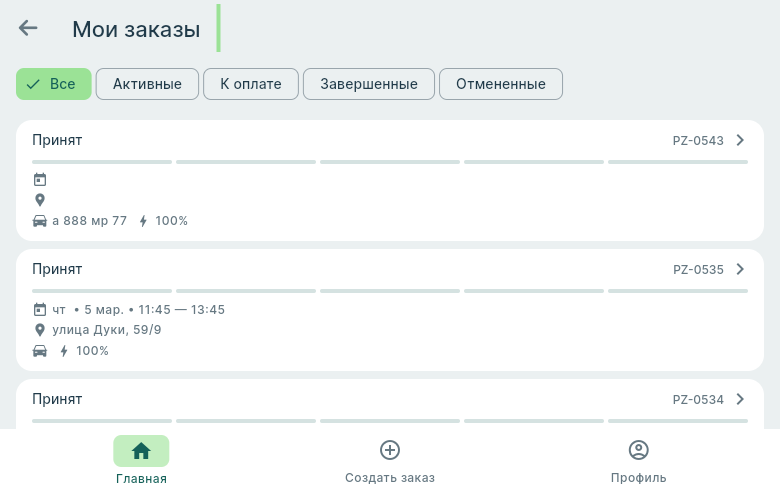Tap the plus circle create order icon
The width and height of the screenshot is (780, 493).
(x=390, y=450)
